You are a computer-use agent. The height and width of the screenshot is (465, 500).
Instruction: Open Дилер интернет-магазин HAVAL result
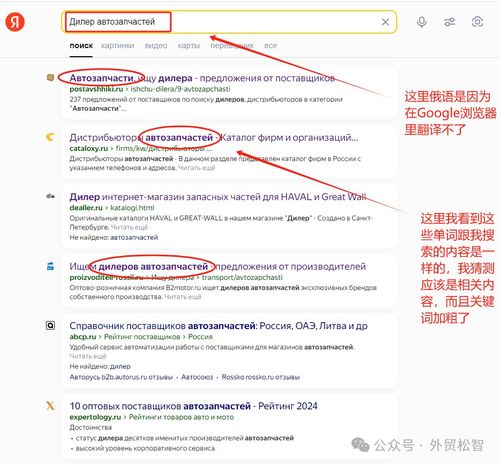click(218, 197)
